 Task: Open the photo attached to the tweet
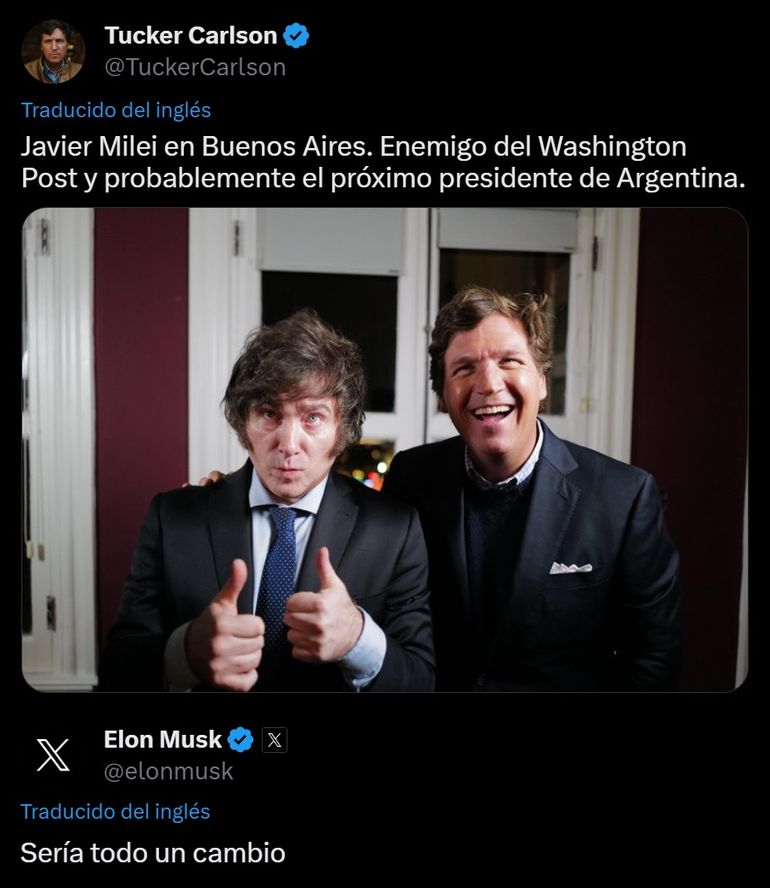pyautogui.click(x=385, y=450)
